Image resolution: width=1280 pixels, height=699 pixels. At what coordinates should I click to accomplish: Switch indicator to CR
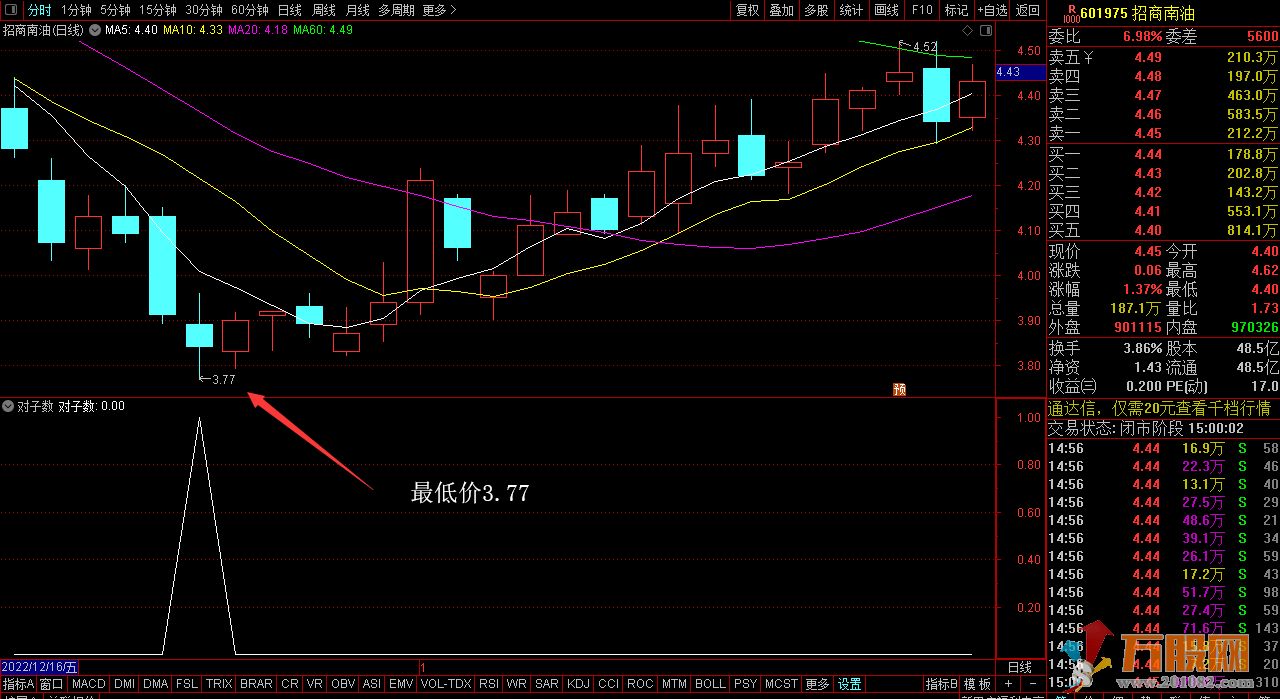click(x=290, y=684)
